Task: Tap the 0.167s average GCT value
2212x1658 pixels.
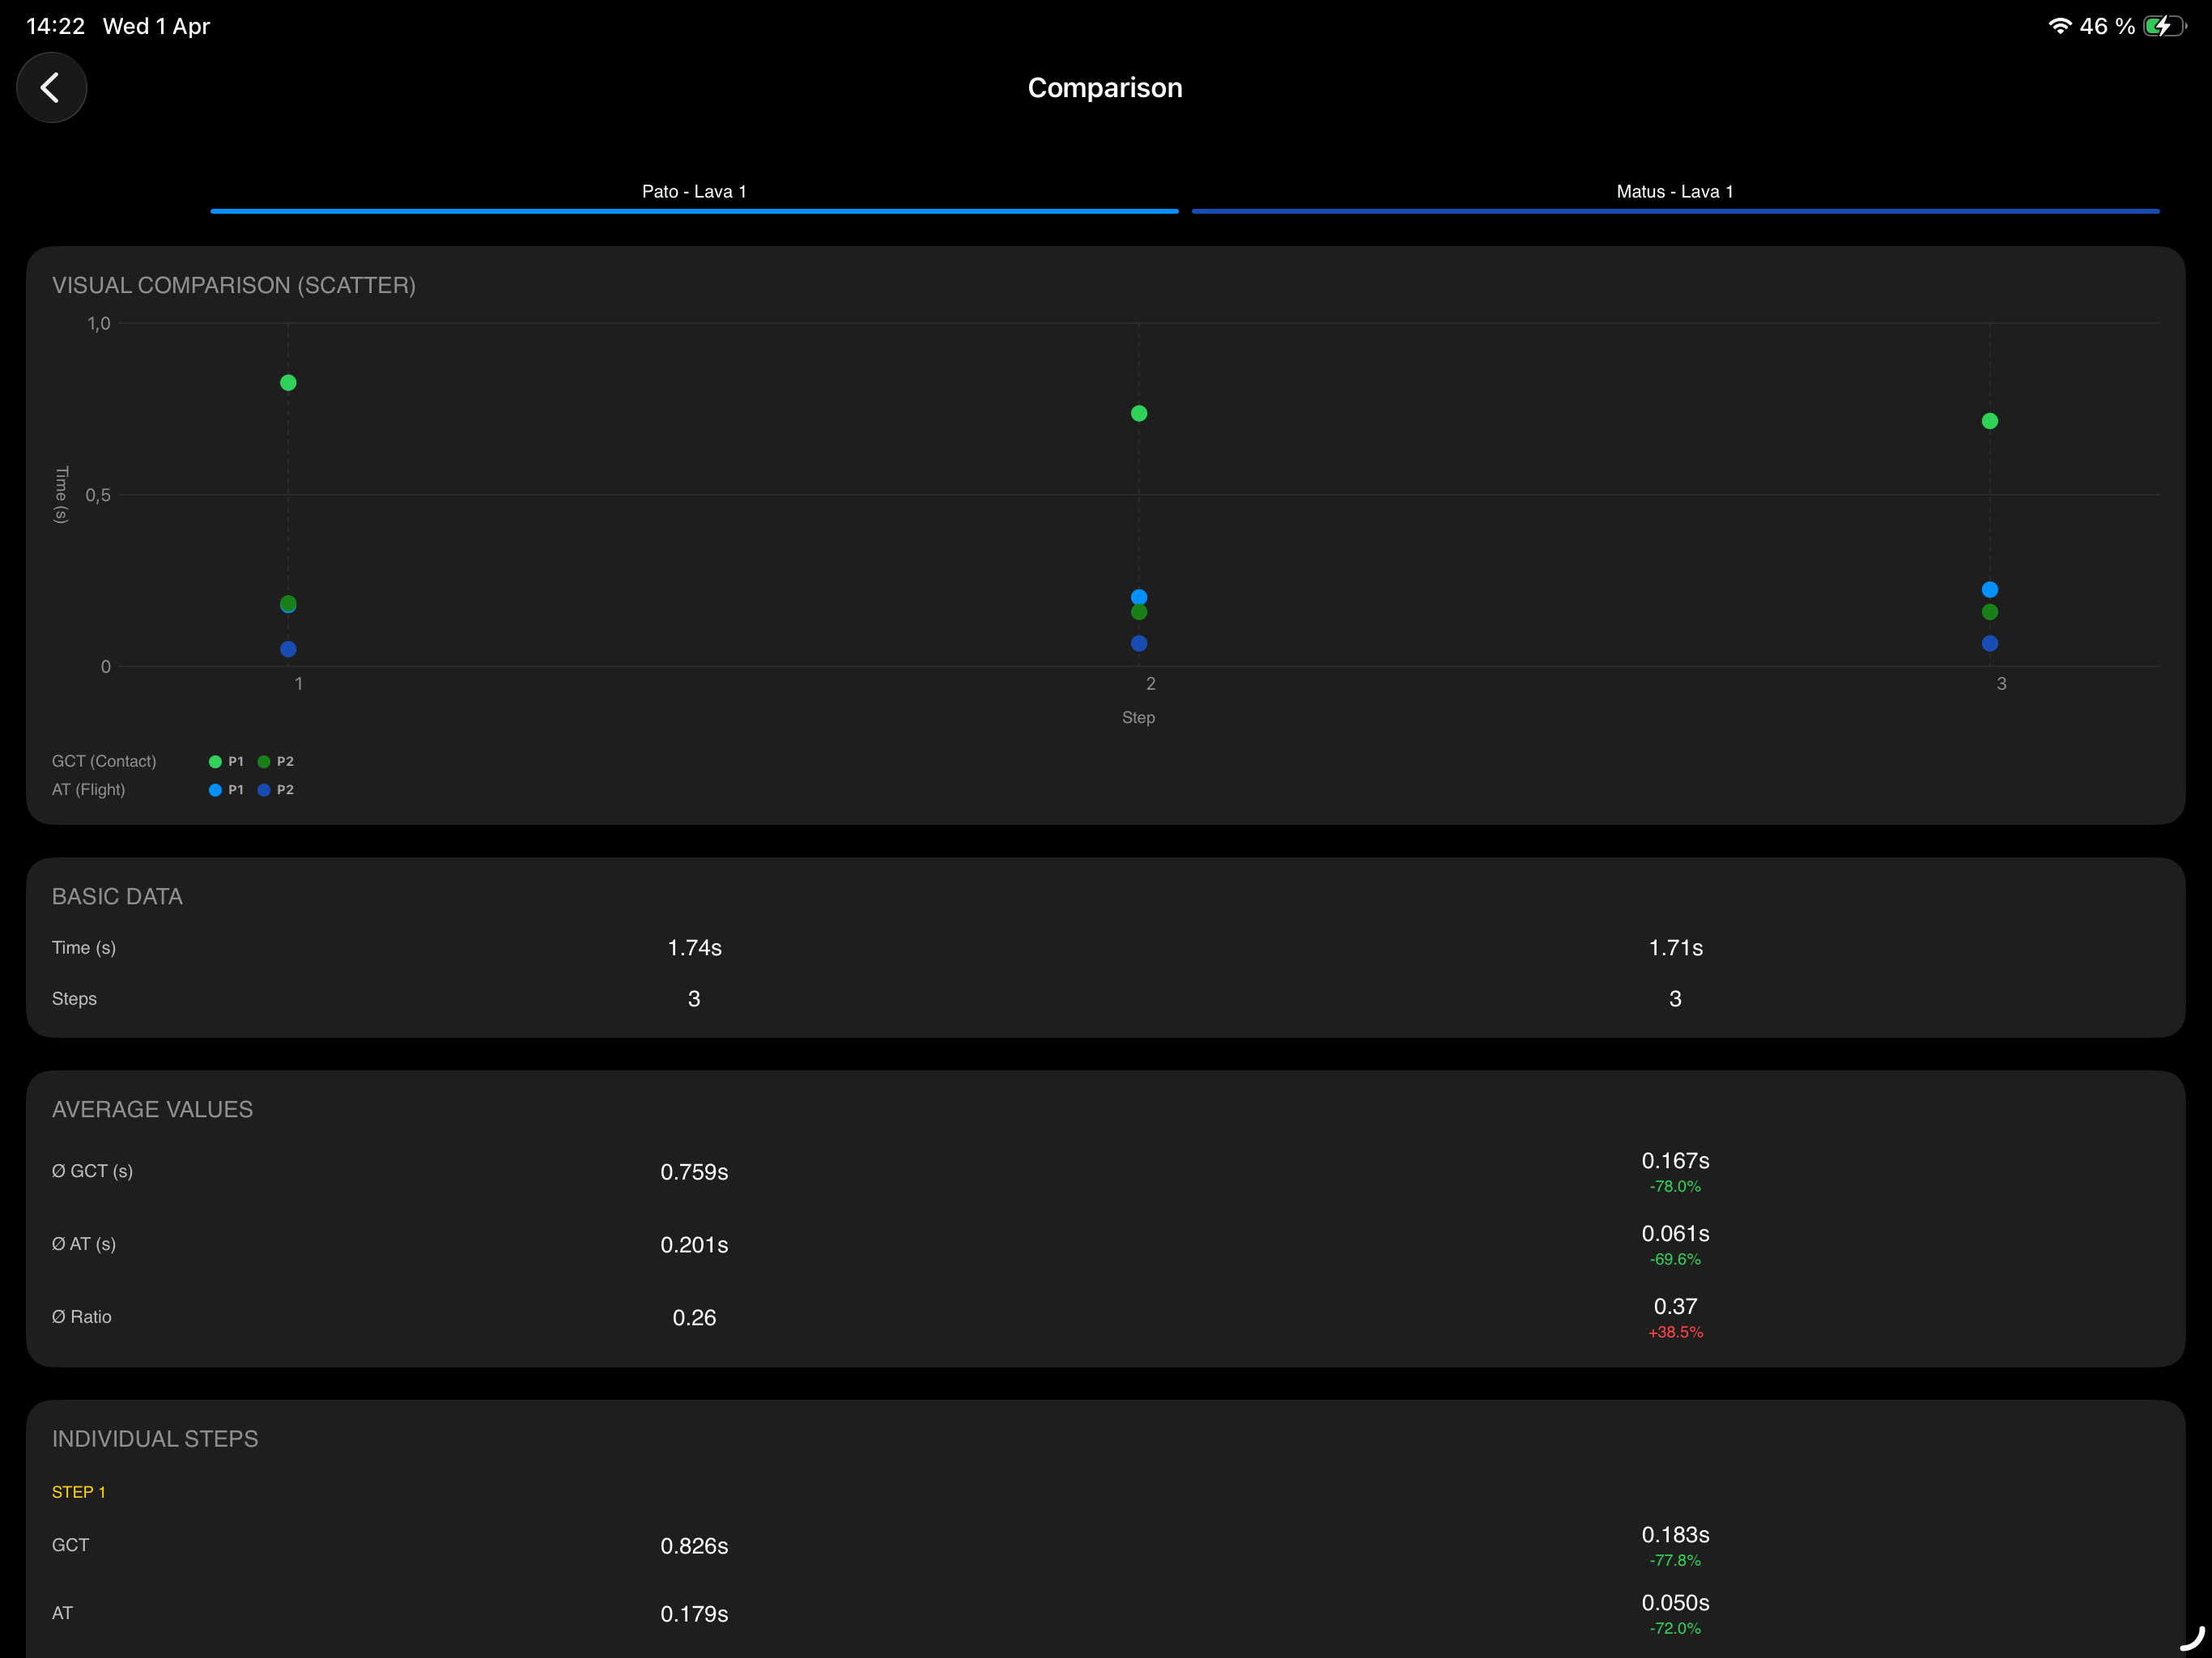Action: 1675,1161
